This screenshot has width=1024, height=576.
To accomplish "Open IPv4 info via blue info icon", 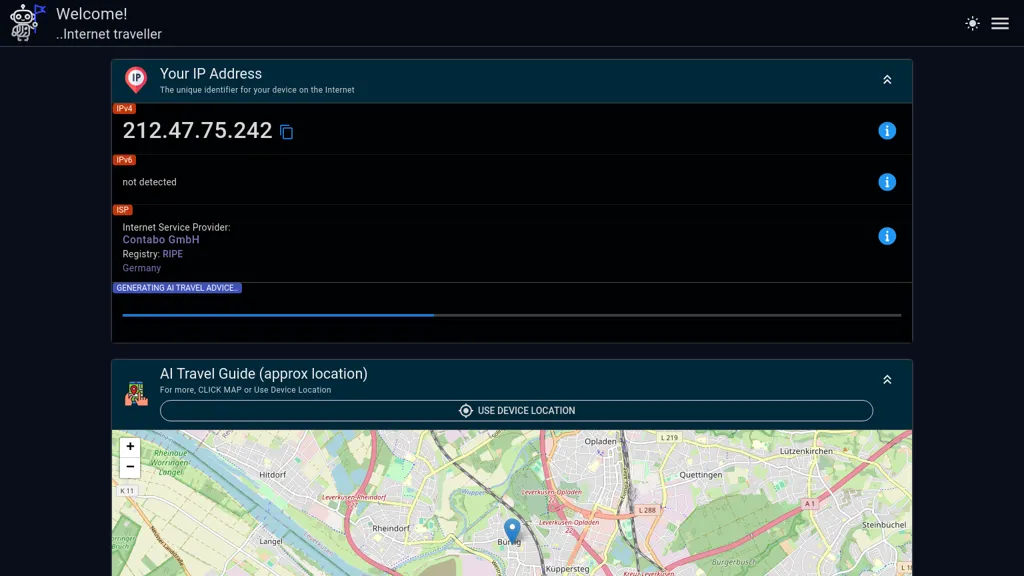I will 887,129.
